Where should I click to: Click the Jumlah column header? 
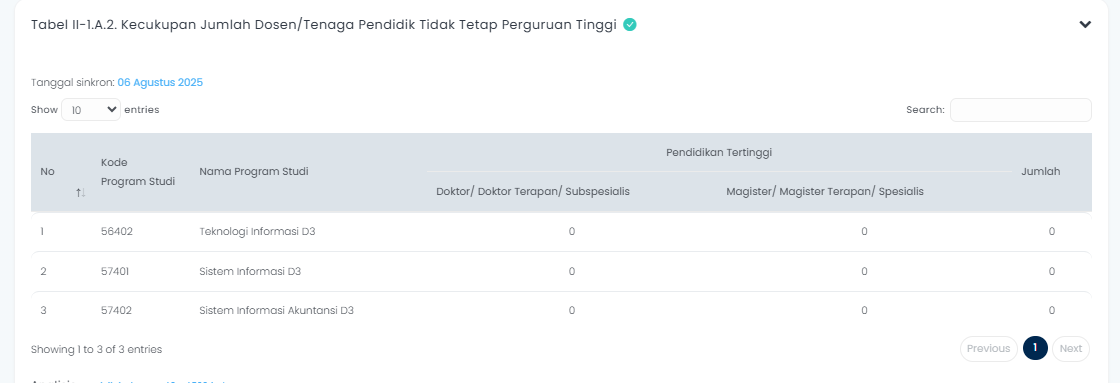coord(1040,171)
